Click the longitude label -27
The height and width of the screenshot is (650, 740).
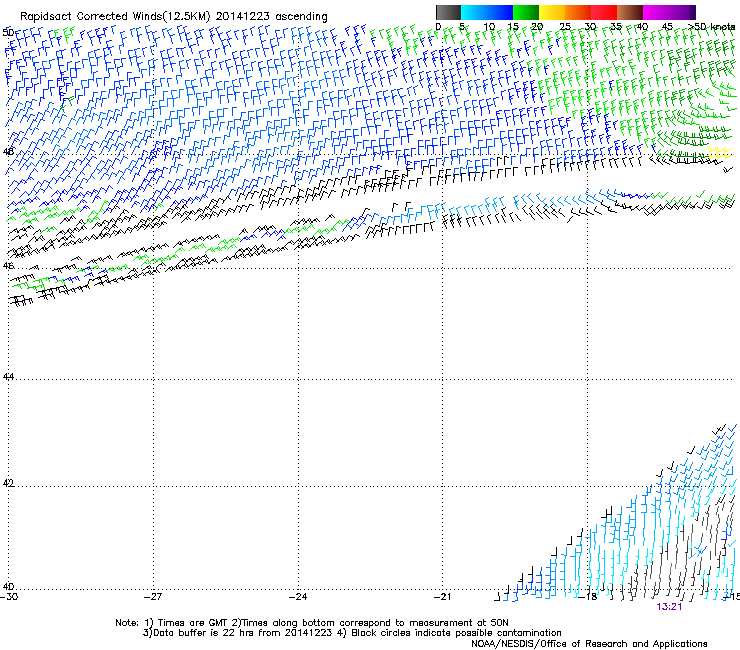[x=153, y=597]
